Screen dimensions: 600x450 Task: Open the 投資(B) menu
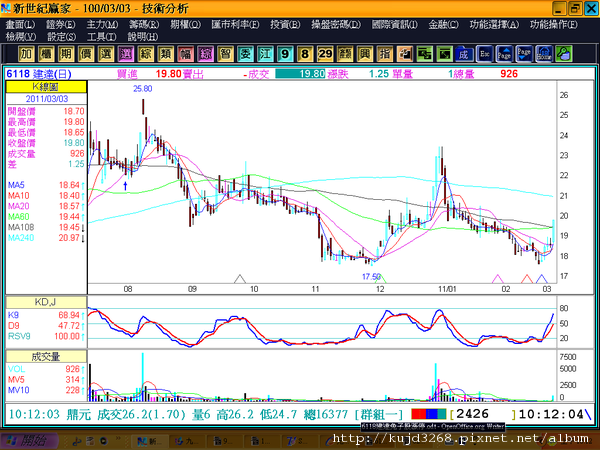click(285, 24)
